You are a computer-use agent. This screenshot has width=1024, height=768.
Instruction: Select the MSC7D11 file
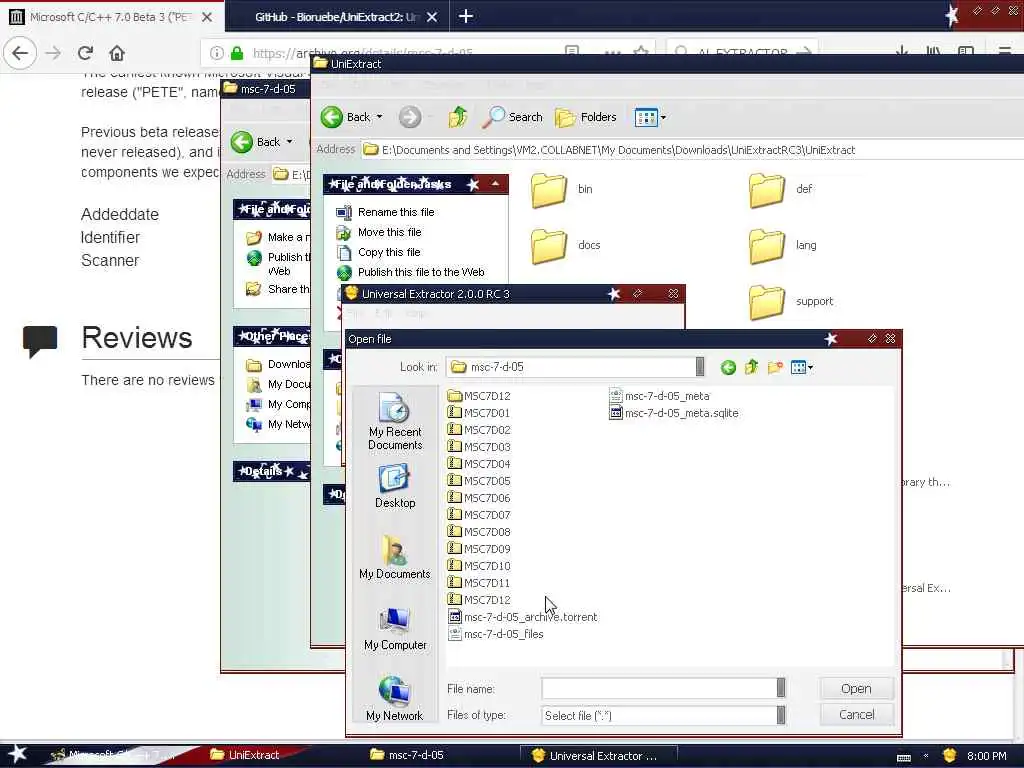point(479,583)
